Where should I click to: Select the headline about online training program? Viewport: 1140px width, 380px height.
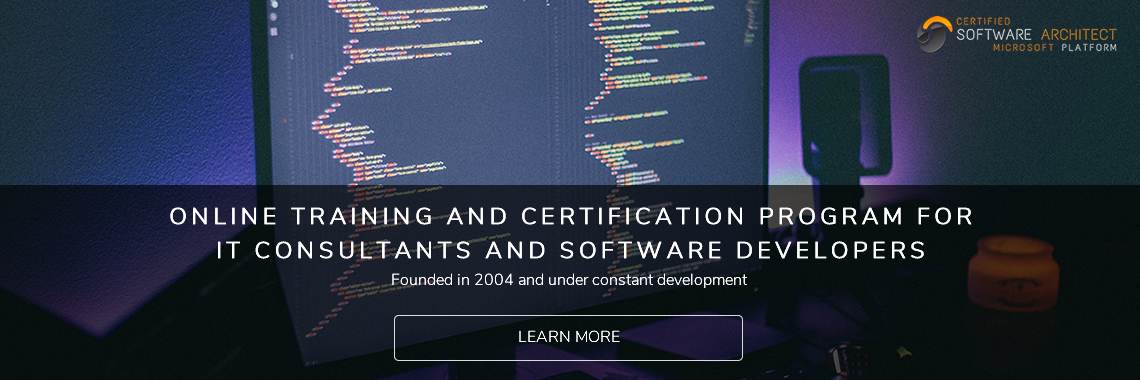click(x=571, y=233)
